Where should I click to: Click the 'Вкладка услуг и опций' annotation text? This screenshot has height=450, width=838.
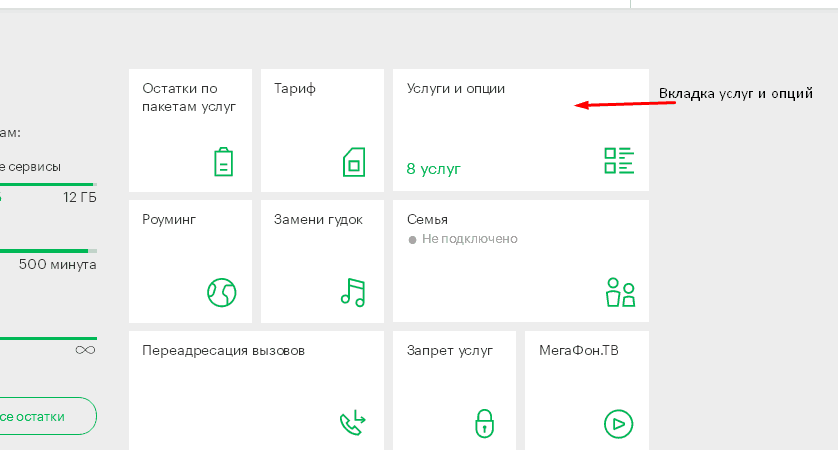735,93
